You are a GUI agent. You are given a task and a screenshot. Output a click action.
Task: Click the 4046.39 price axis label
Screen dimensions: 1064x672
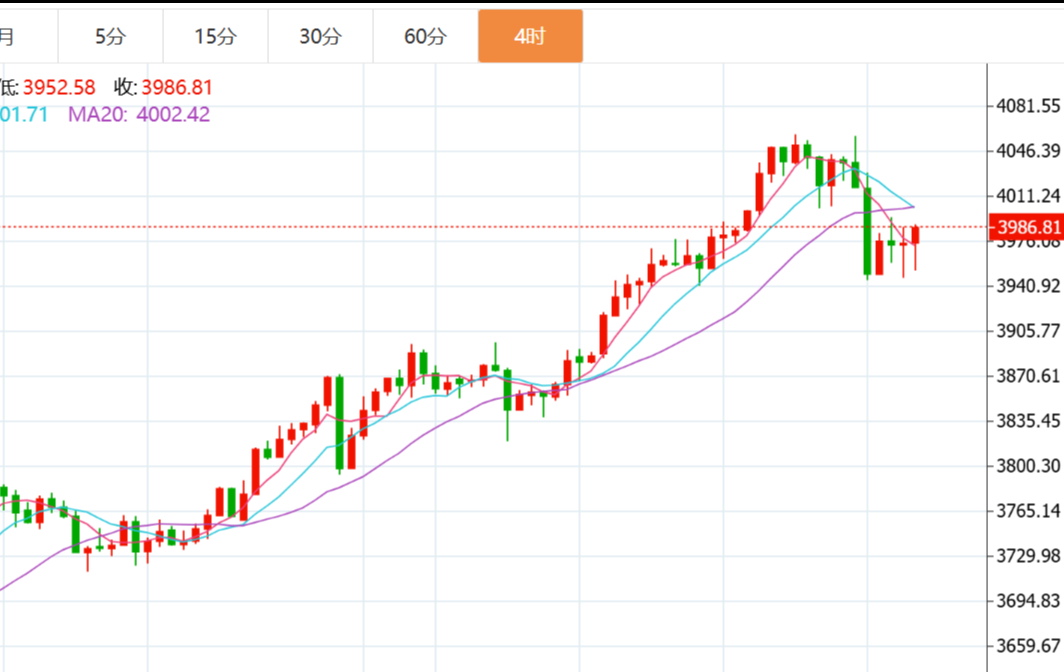click(1027, 150)
